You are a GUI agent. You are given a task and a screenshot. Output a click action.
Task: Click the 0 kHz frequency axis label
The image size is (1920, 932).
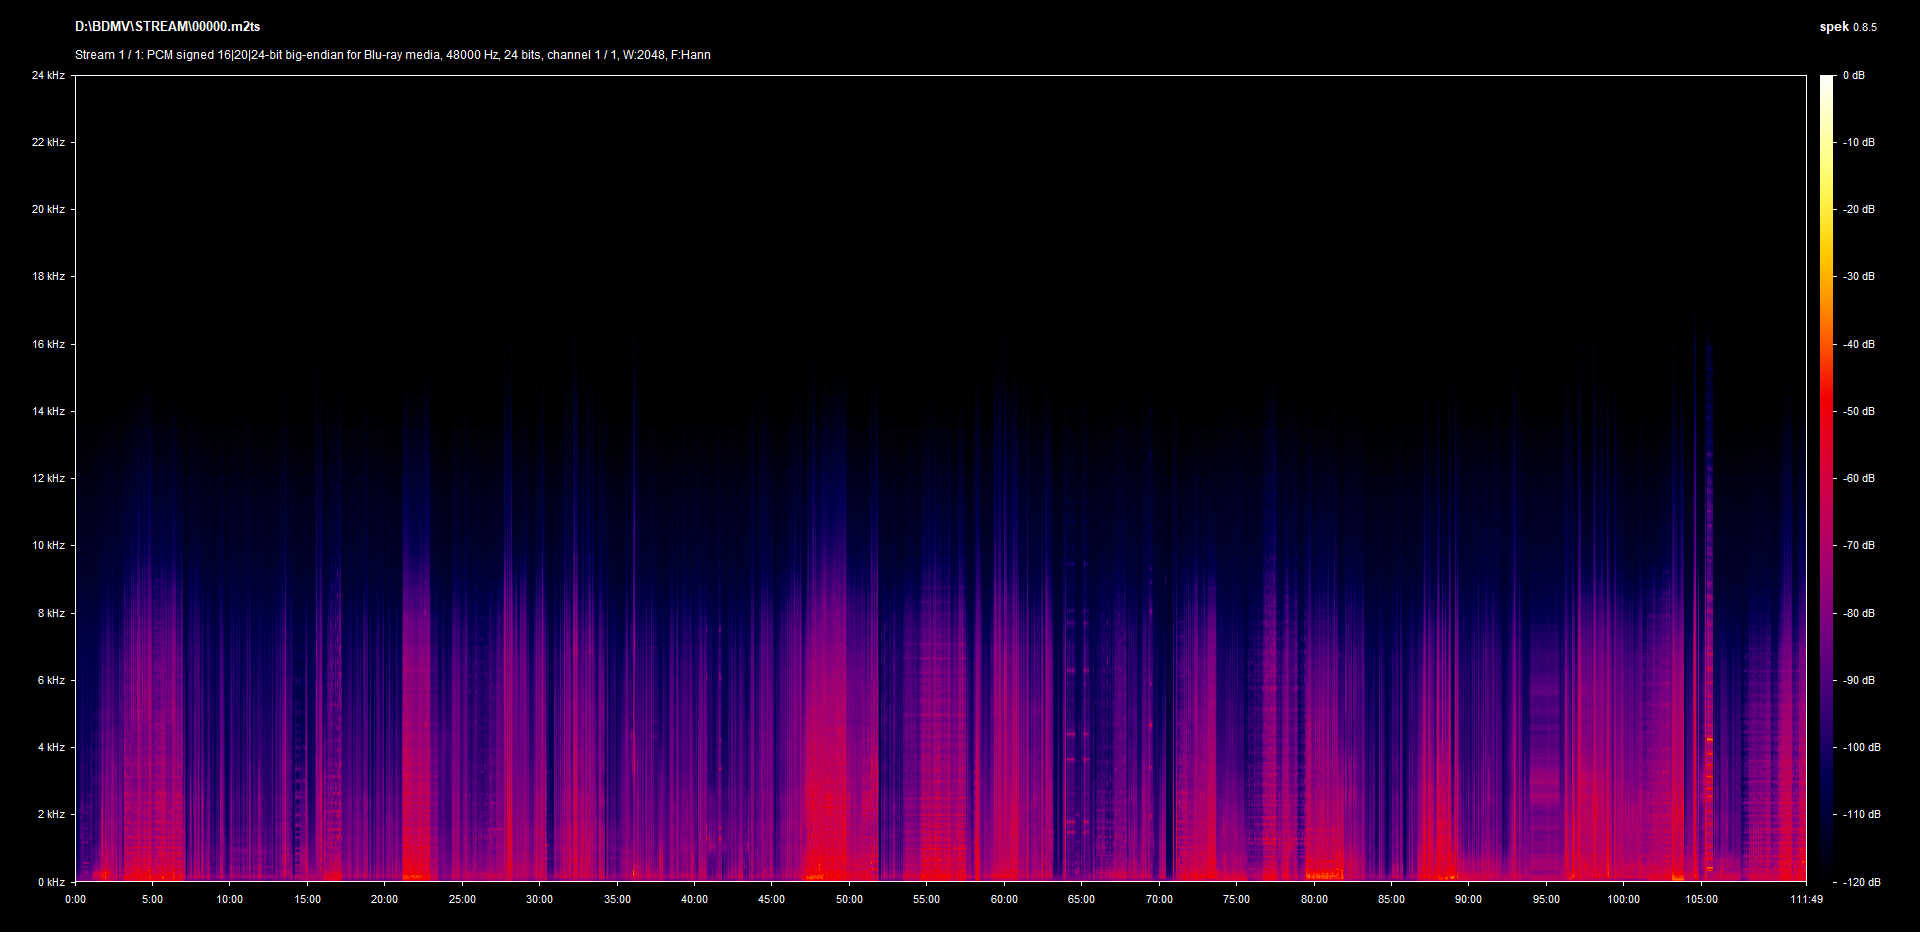tap(51, 882)
